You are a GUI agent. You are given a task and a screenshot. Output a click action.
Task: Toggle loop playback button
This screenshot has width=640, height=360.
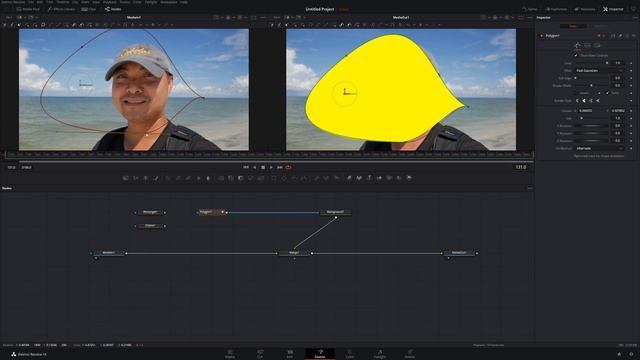(x=289, y=167)
